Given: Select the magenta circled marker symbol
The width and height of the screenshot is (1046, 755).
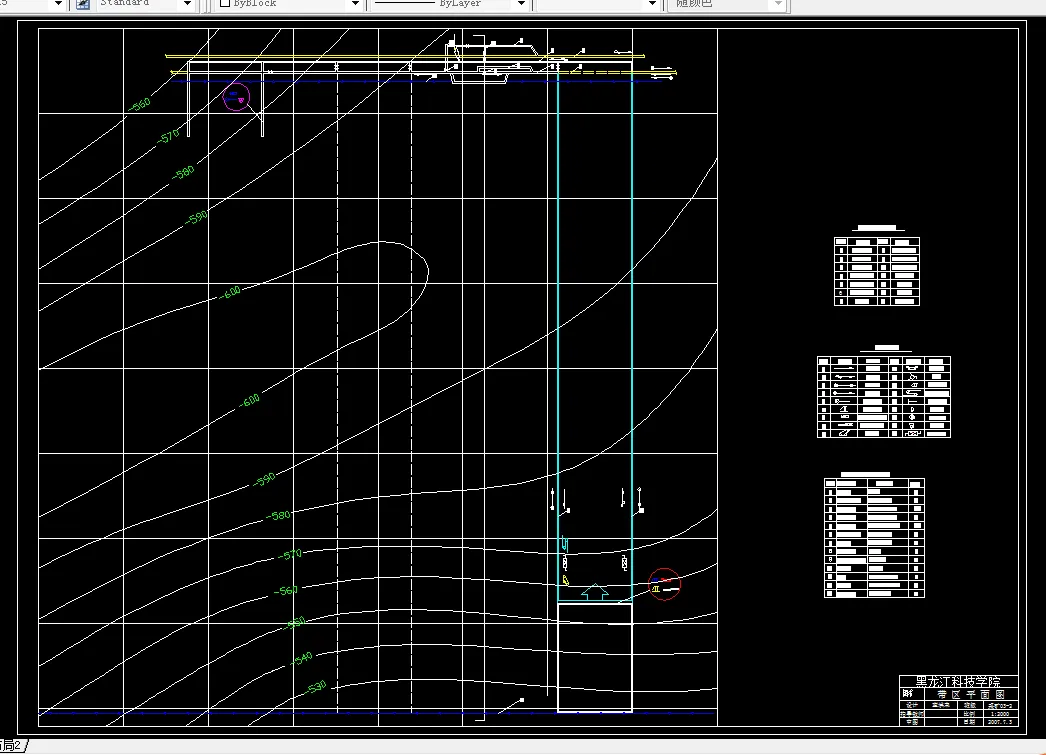Looking at the screenshot, I should tap(236, 97).
